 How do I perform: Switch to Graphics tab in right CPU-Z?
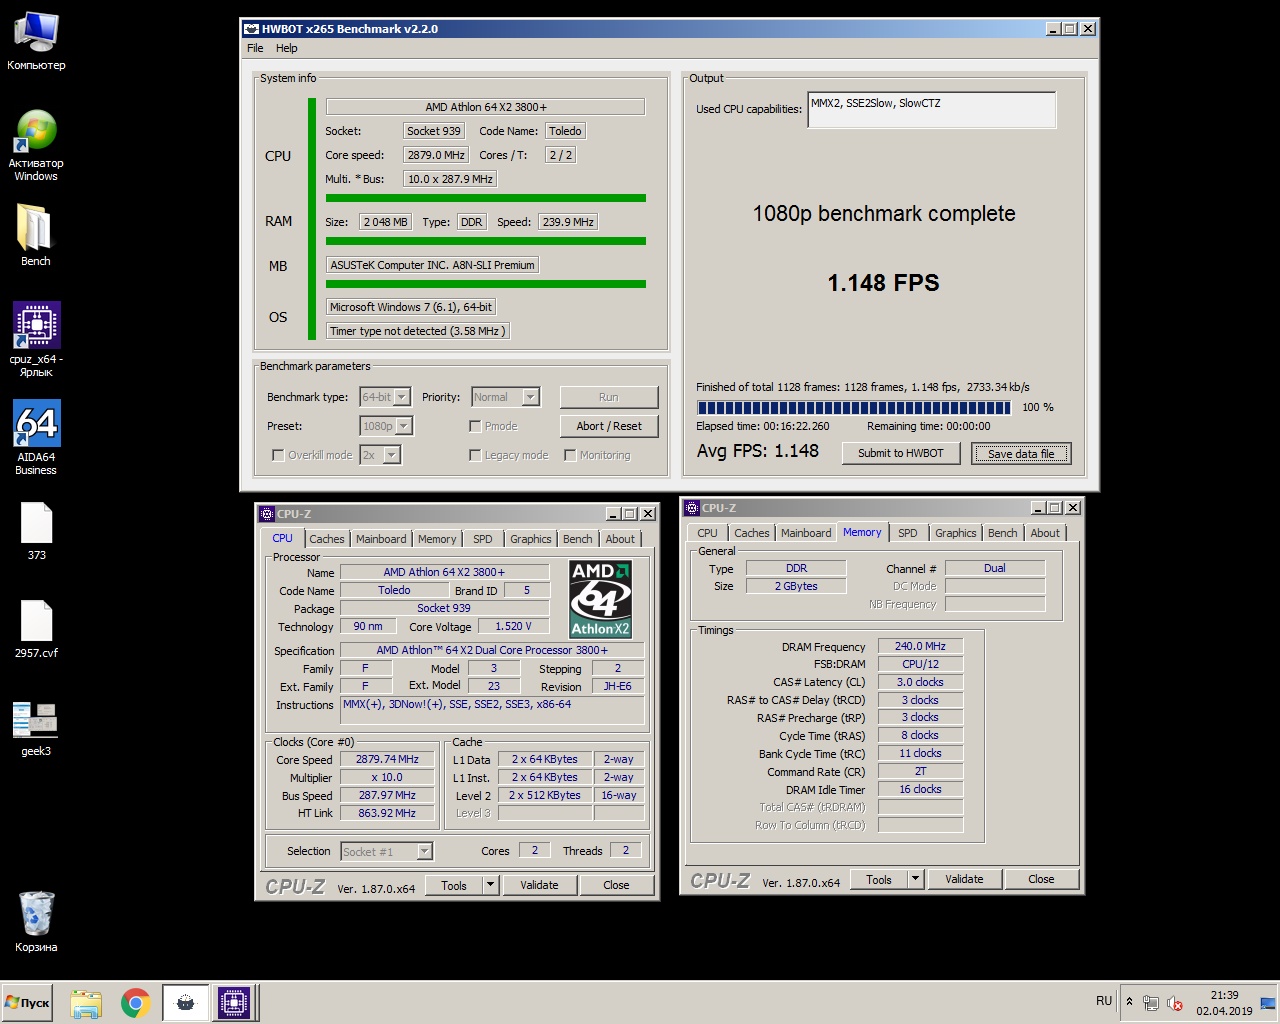[955, 533]
